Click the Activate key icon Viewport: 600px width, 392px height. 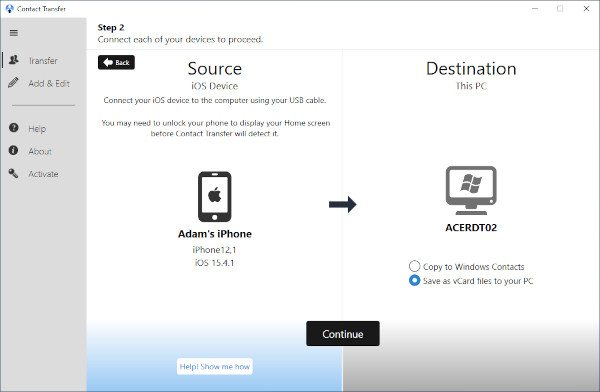click(13, 173)
